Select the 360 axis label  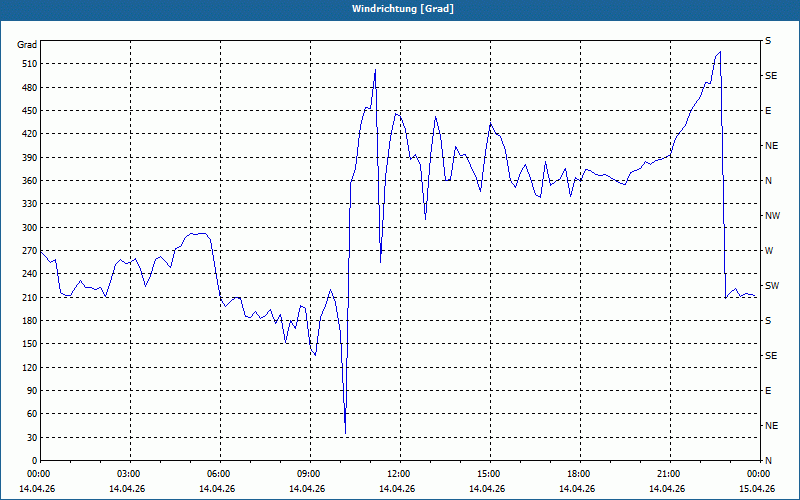(30, 181)
